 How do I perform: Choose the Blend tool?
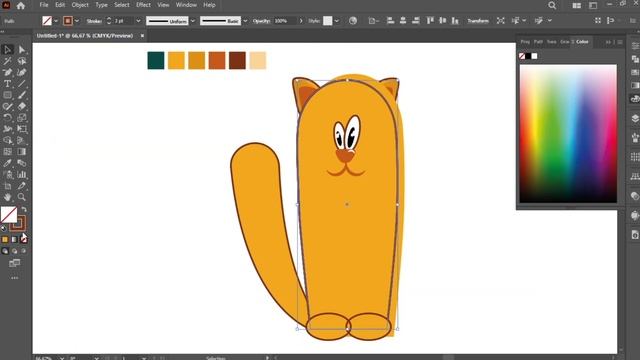pyautogui.click(x=22, y=163)
